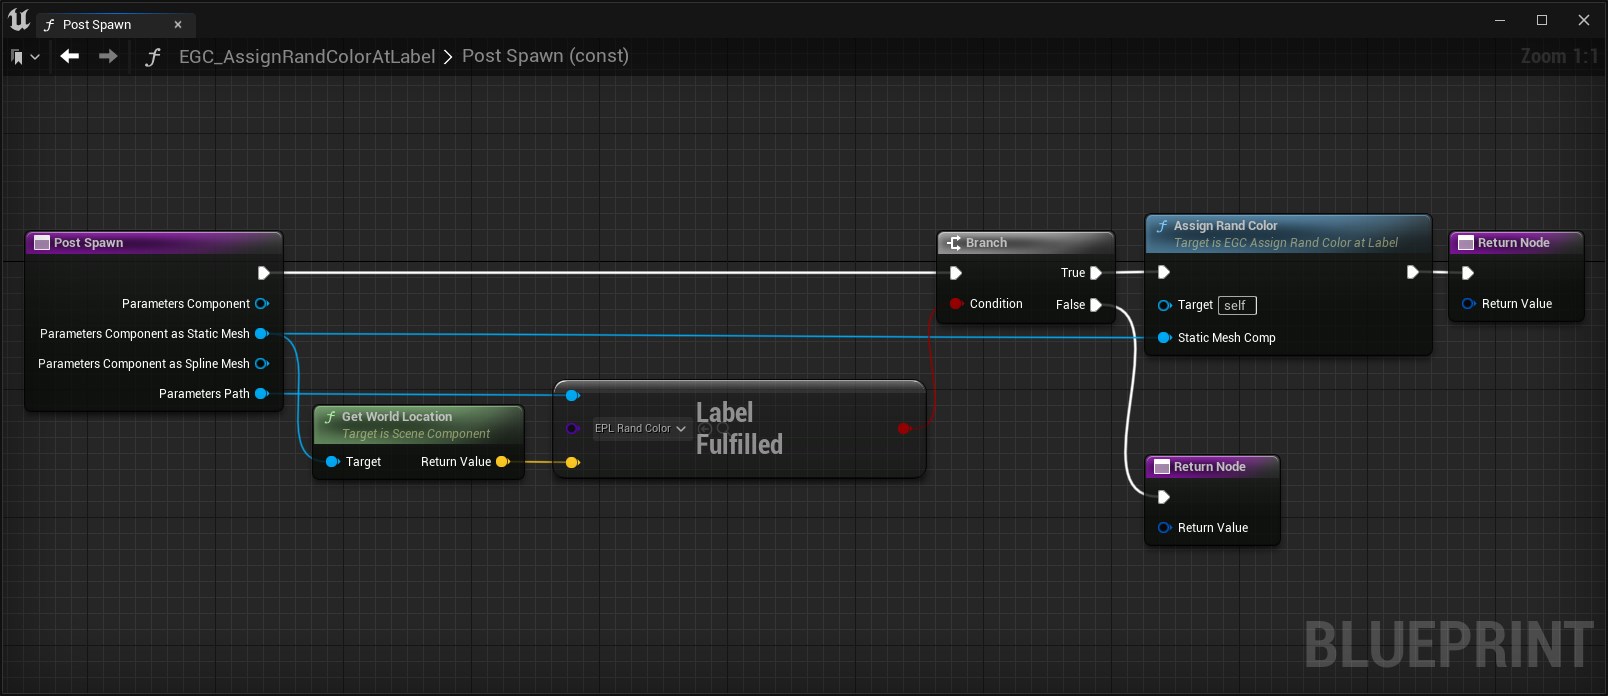This screenshot has width=1608, height=696.
Task: Click the Post Spawn (const) breadcrumb
Action: tap(545, 57)
